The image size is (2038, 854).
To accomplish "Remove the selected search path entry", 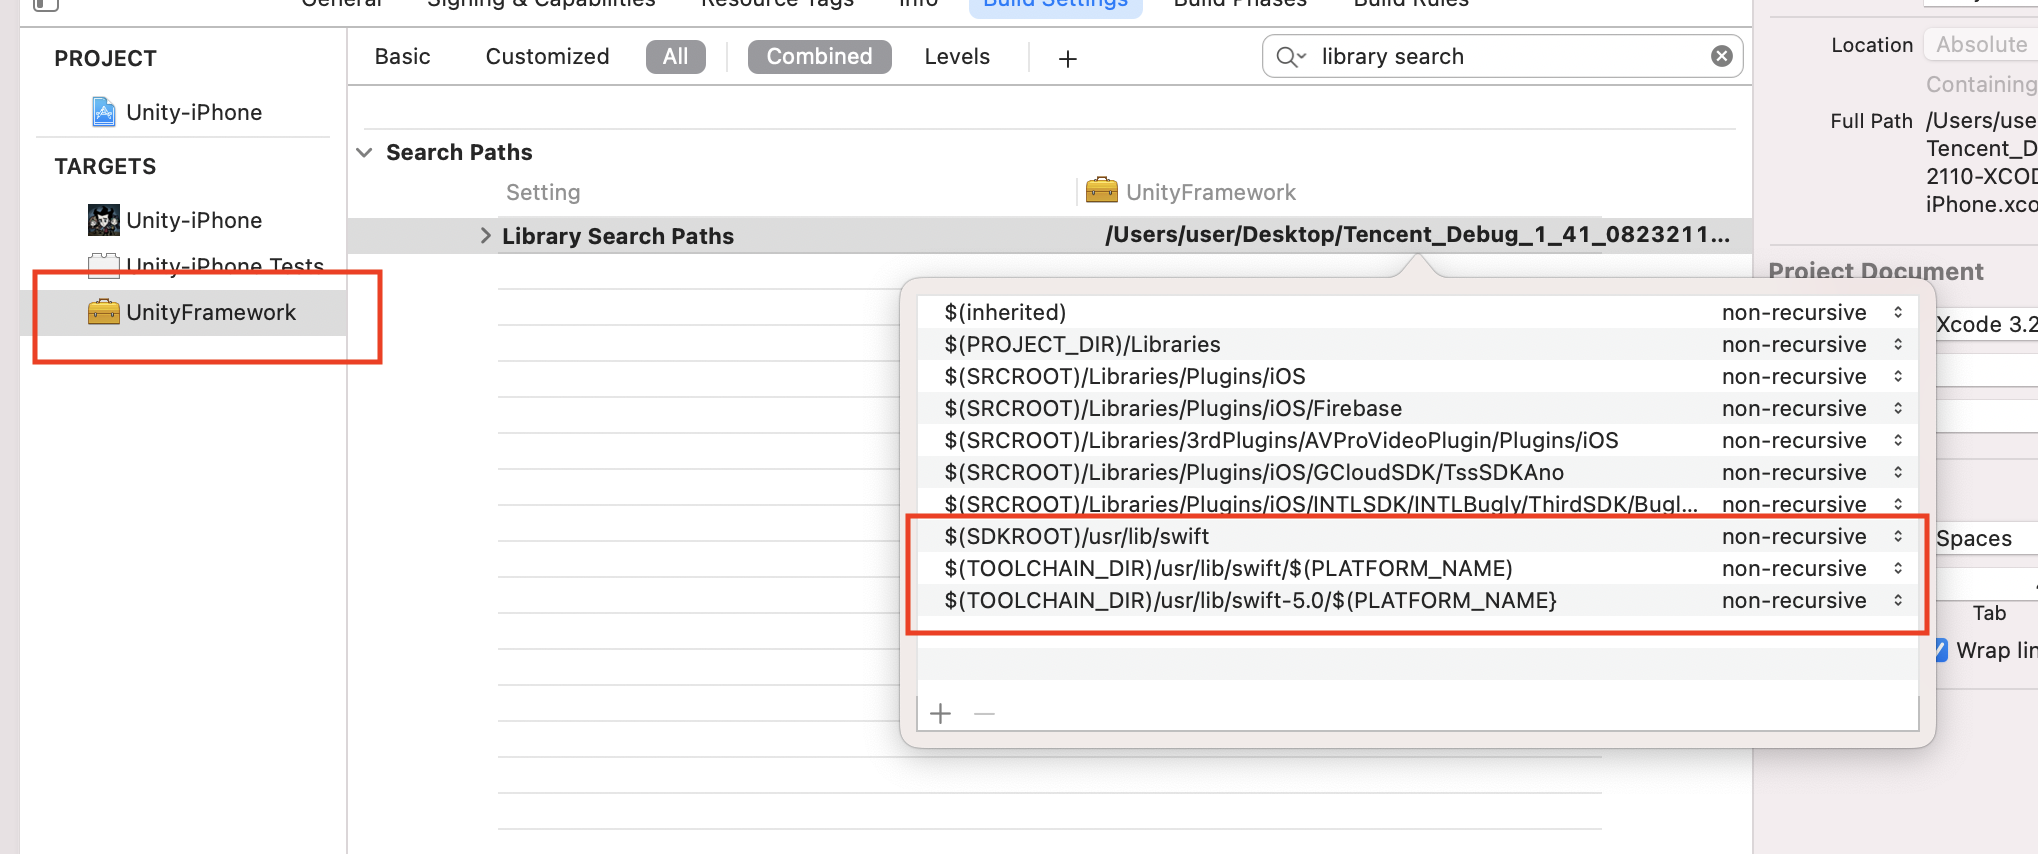I will coord(984,714).
